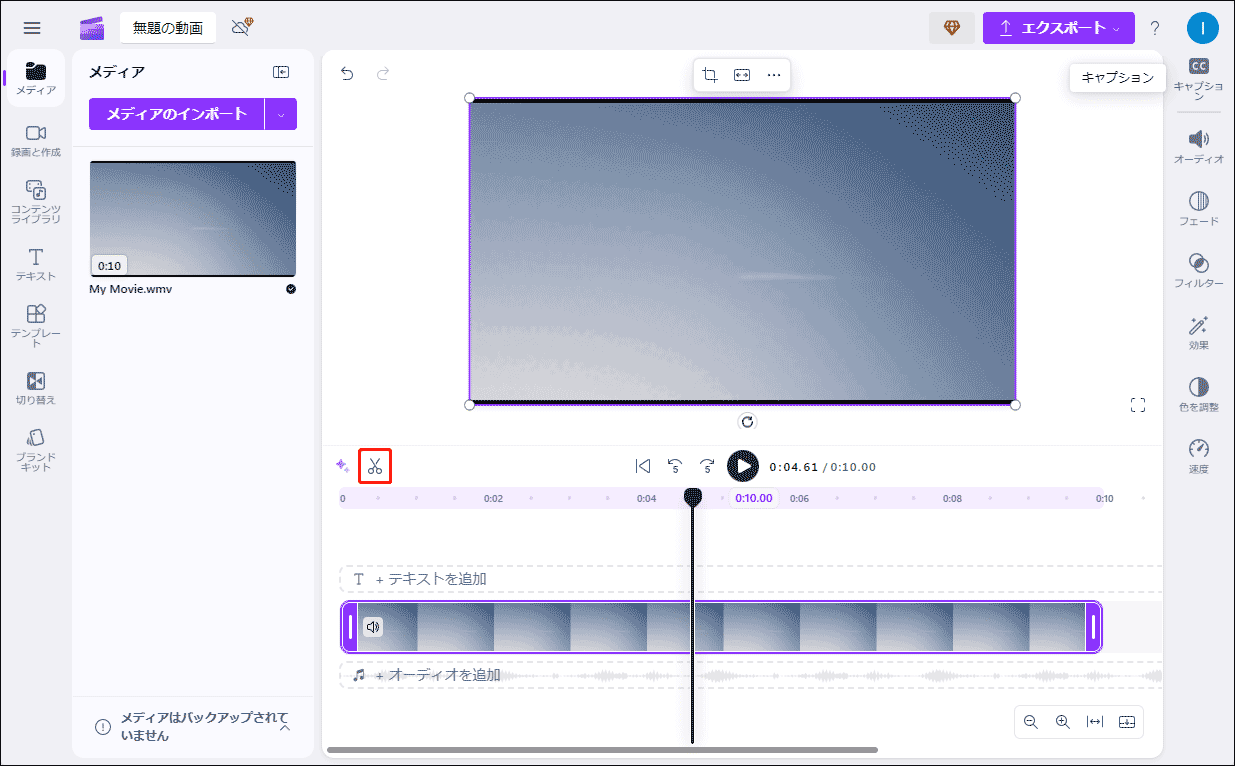This screenshot has width=1235, height=766.
Task: Redo the last edit
Action: pyautogui.click(x=383, y=73)
